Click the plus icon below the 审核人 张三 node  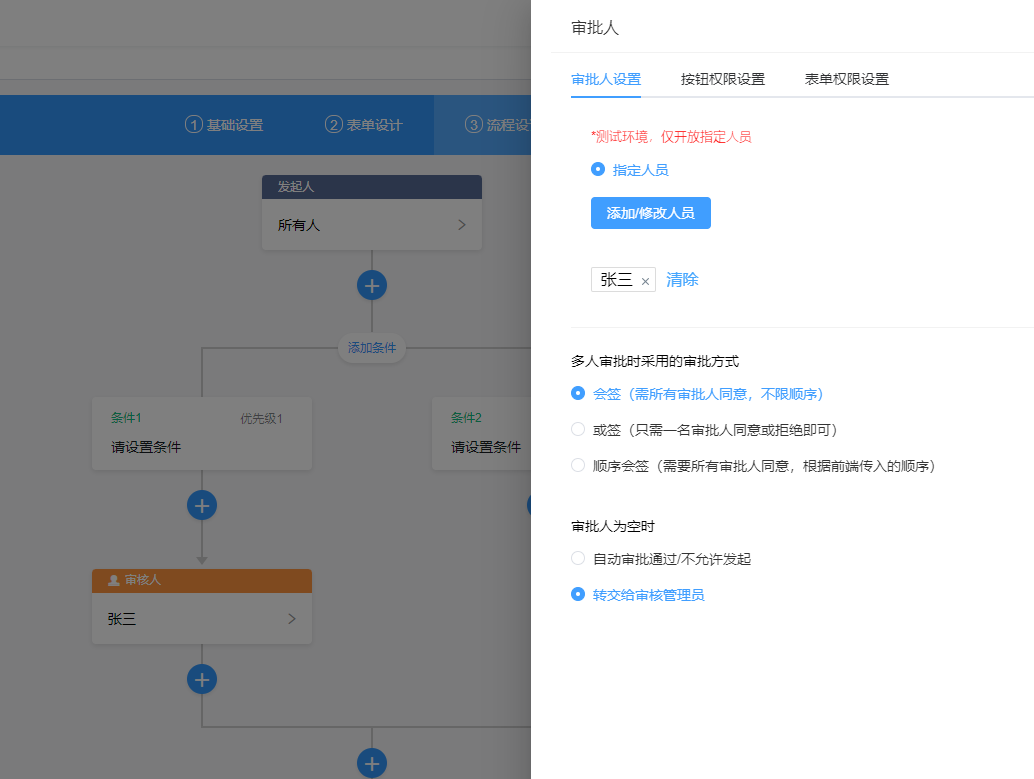coord(202,680)
